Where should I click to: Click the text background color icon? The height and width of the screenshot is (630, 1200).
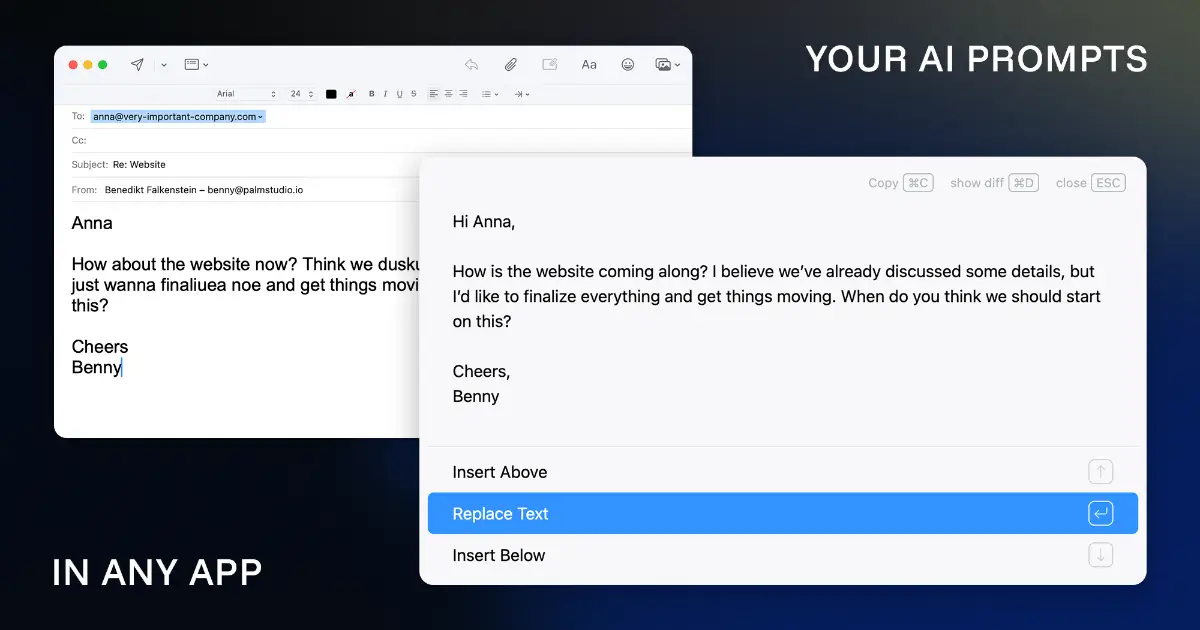351,94
